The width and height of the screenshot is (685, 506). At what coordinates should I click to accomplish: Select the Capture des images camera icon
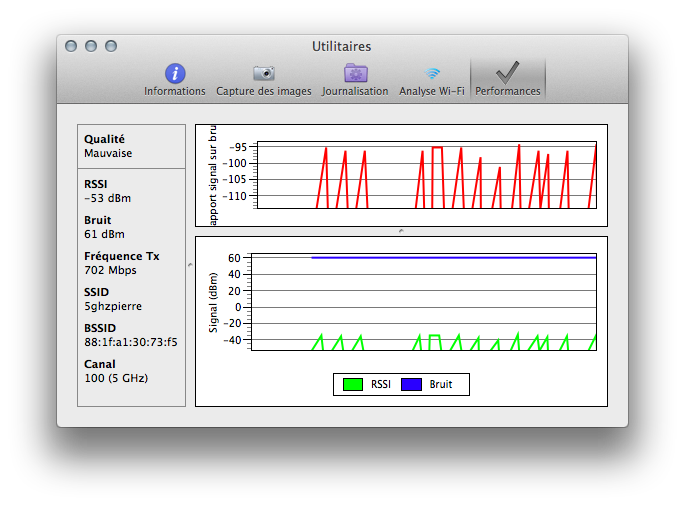(x=264, y=74)
